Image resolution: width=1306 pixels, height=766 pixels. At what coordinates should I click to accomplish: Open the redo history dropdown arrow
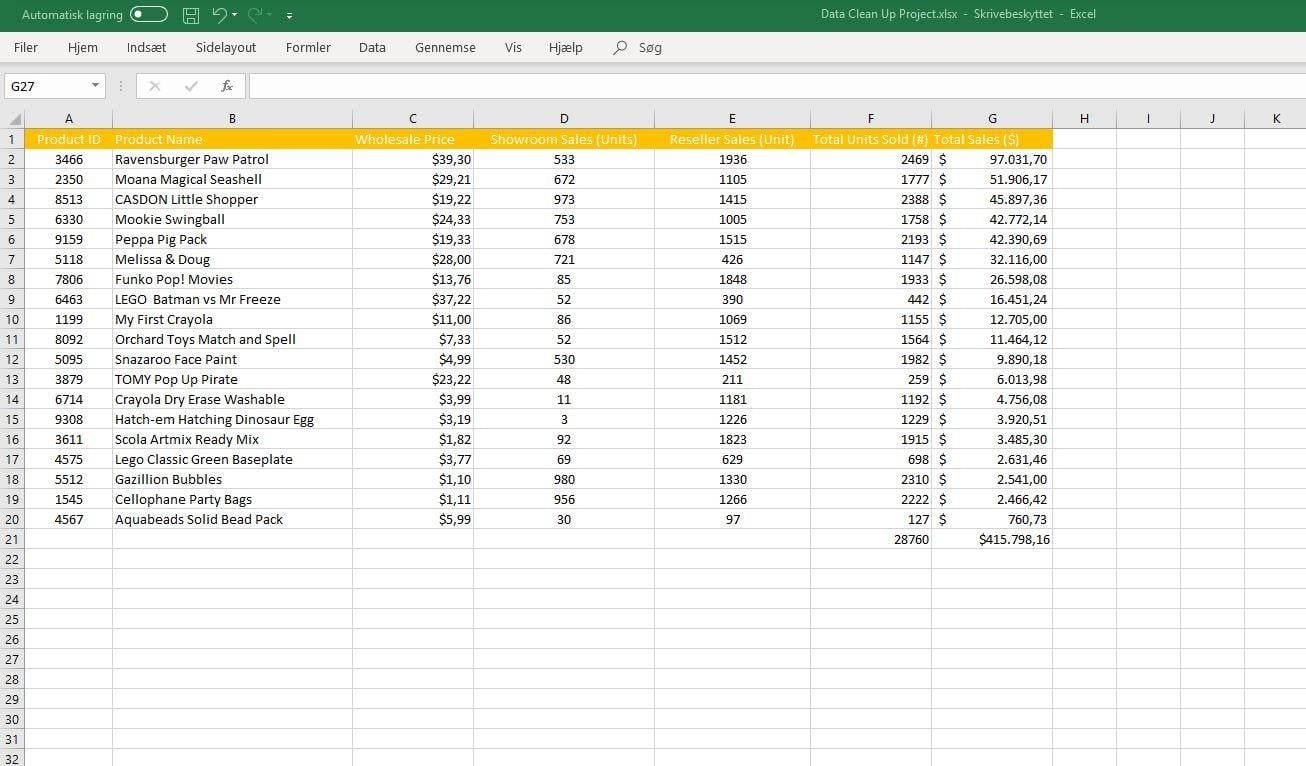click(x=270, y=15)
